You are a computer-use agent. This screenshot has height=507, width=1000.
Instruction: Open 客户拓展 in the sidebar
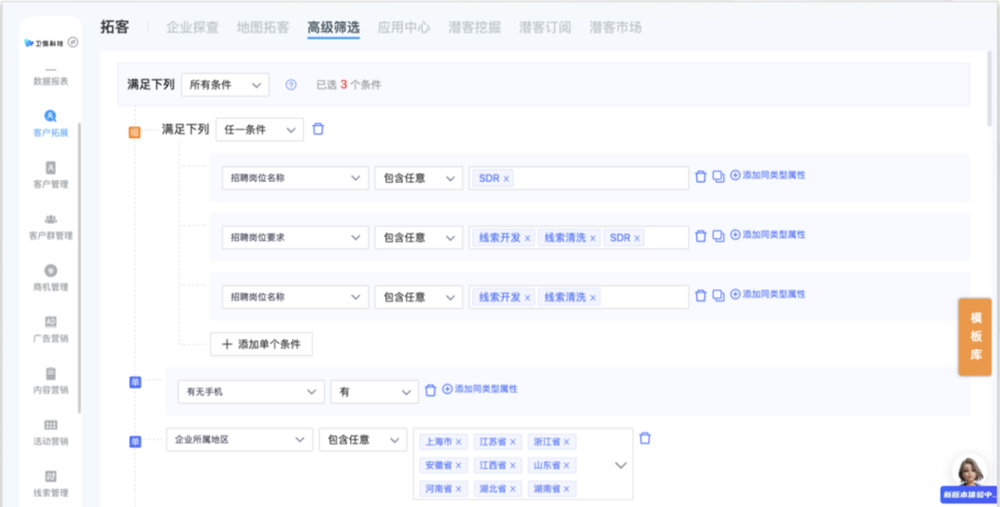pos(50,122)
